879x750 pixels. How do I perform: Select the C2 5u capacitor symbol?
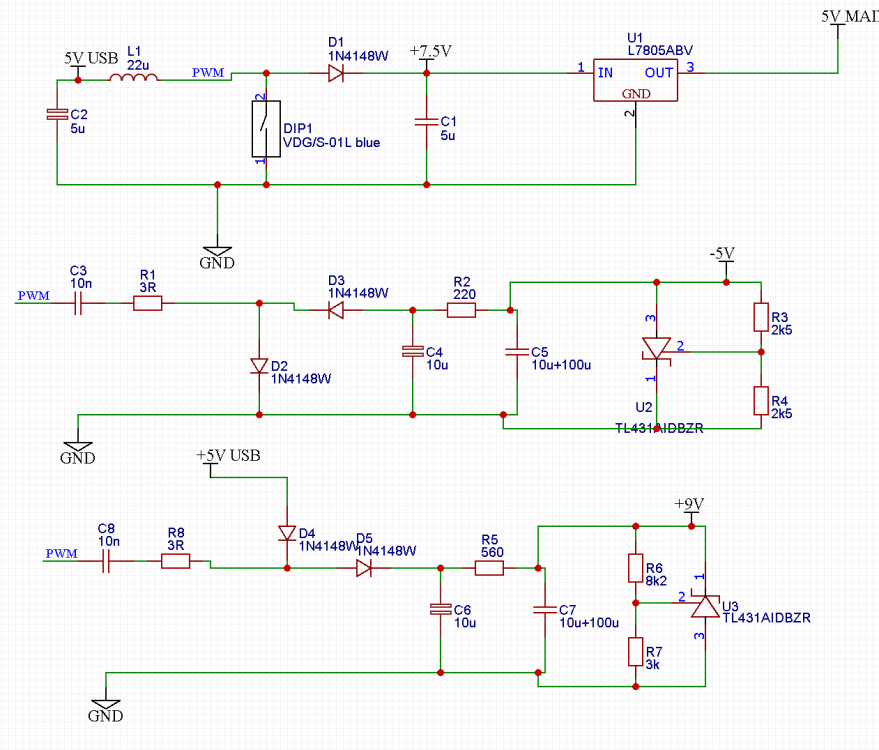click(x=57, y=114)
